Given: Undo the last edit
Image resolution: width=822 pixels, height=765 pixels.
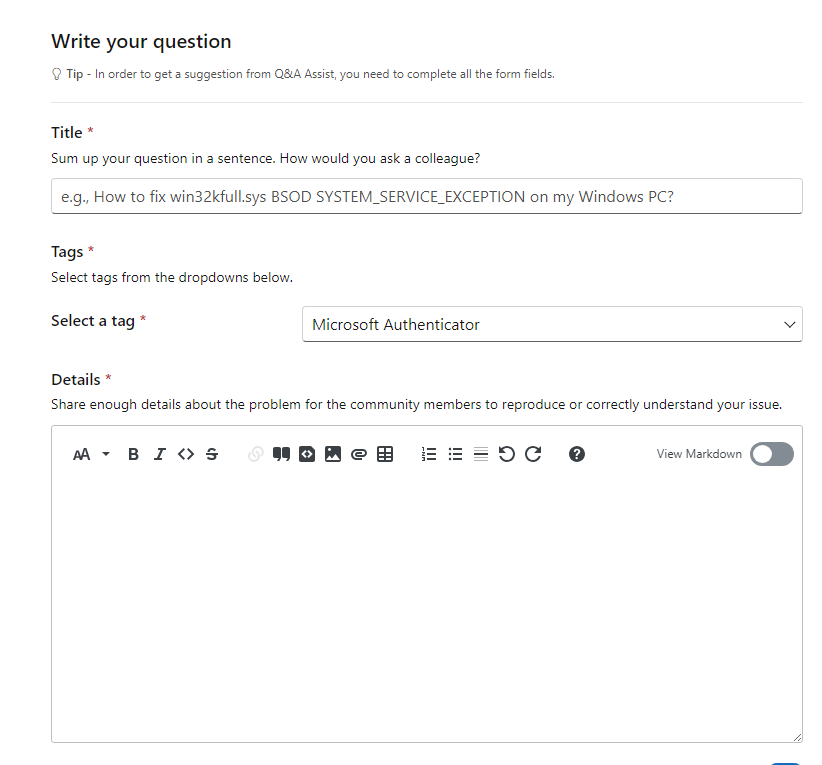Looking at the screenshot, I should [506, 454].
